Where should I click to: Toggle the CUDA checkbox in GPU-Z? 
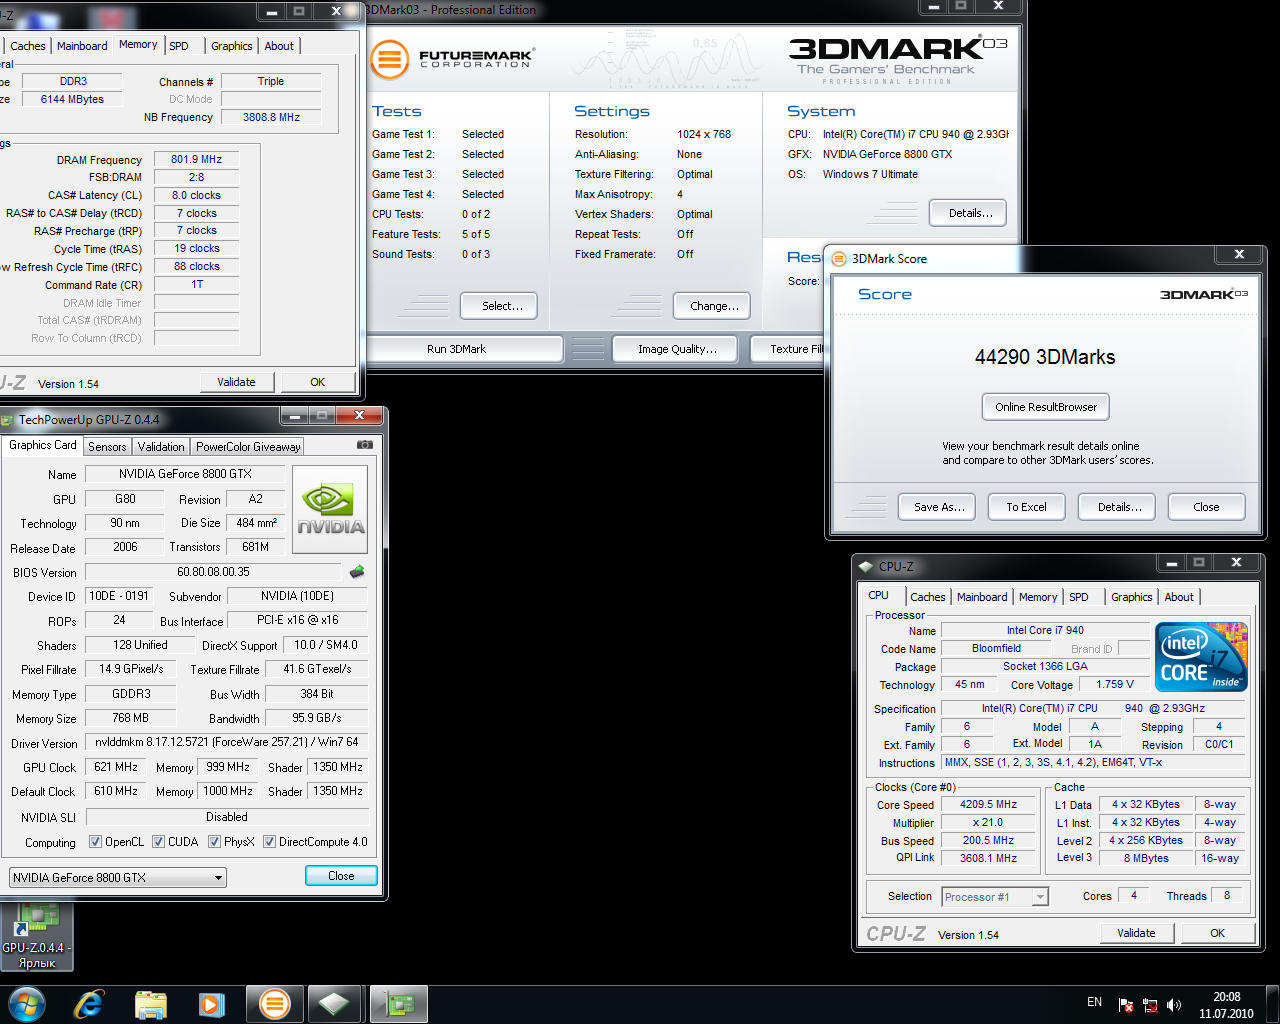158,842
